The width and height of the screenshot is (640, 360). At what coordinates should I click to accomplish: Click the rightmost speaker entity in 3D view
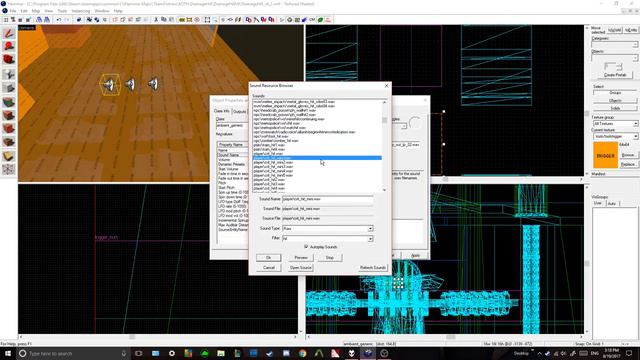tap(153, 84)
